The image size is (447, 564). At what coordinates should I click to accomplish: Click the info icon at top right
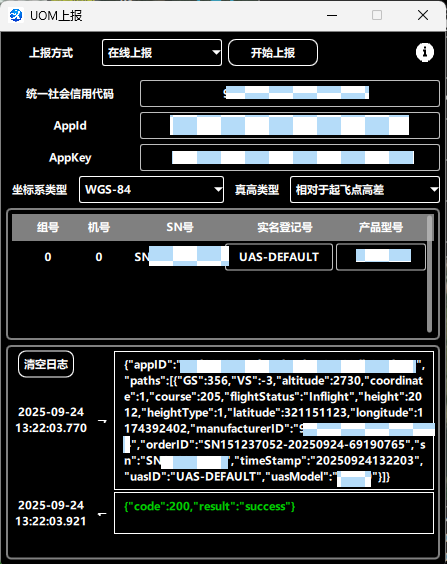click(x=425, y=53)
